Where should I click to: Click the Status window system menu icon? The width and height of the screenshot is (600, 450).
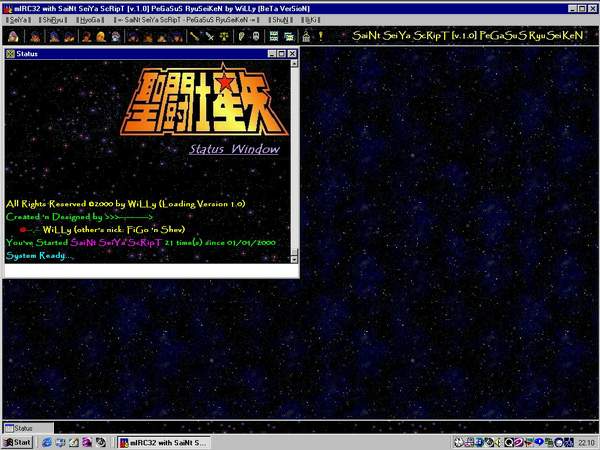coord(10,54)
